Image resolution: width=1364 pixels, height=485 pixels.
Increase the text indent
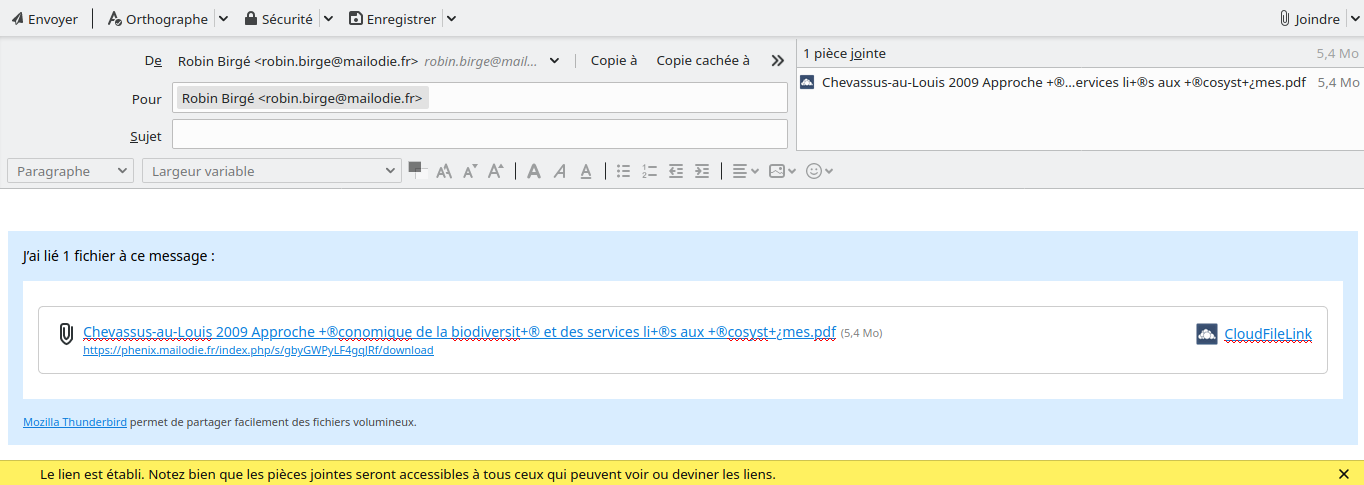[702, 171]
